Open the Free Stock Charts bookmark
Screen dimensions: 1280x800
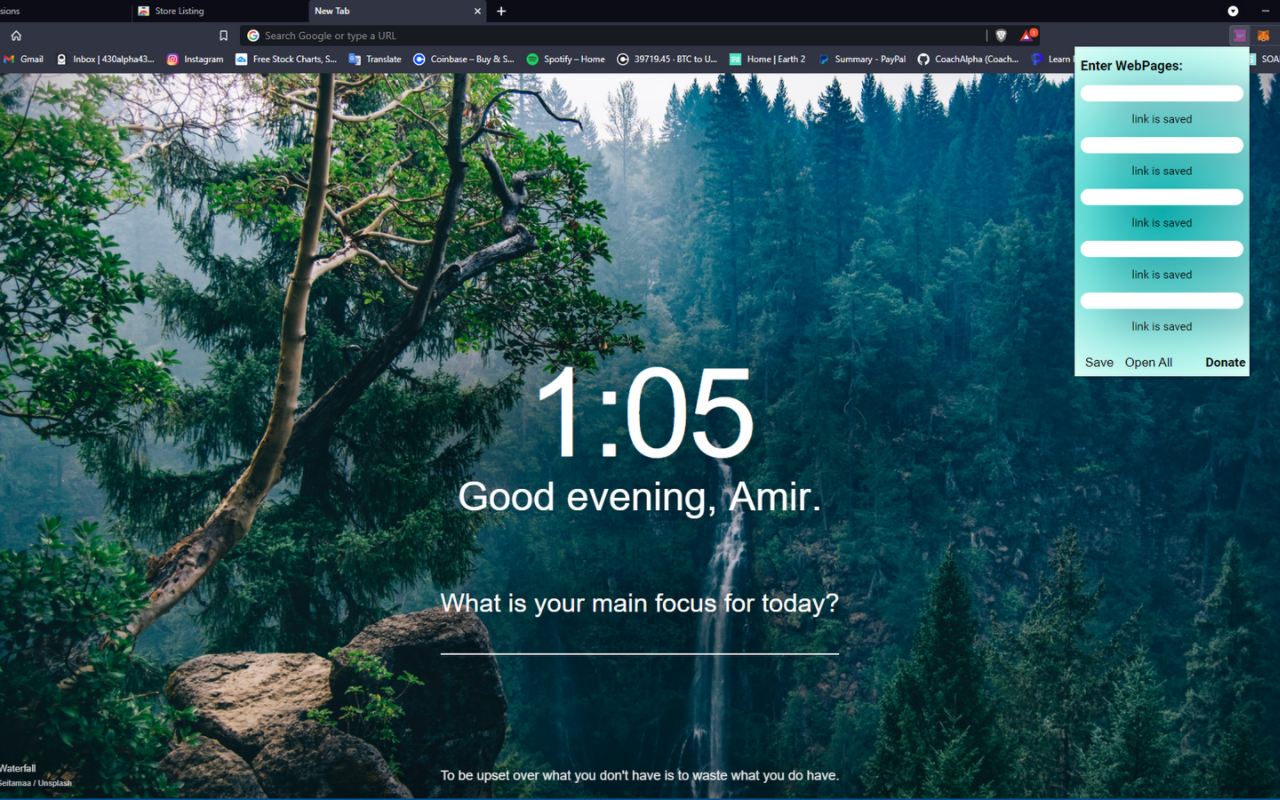pyautogui.click(x=286, y=59)
